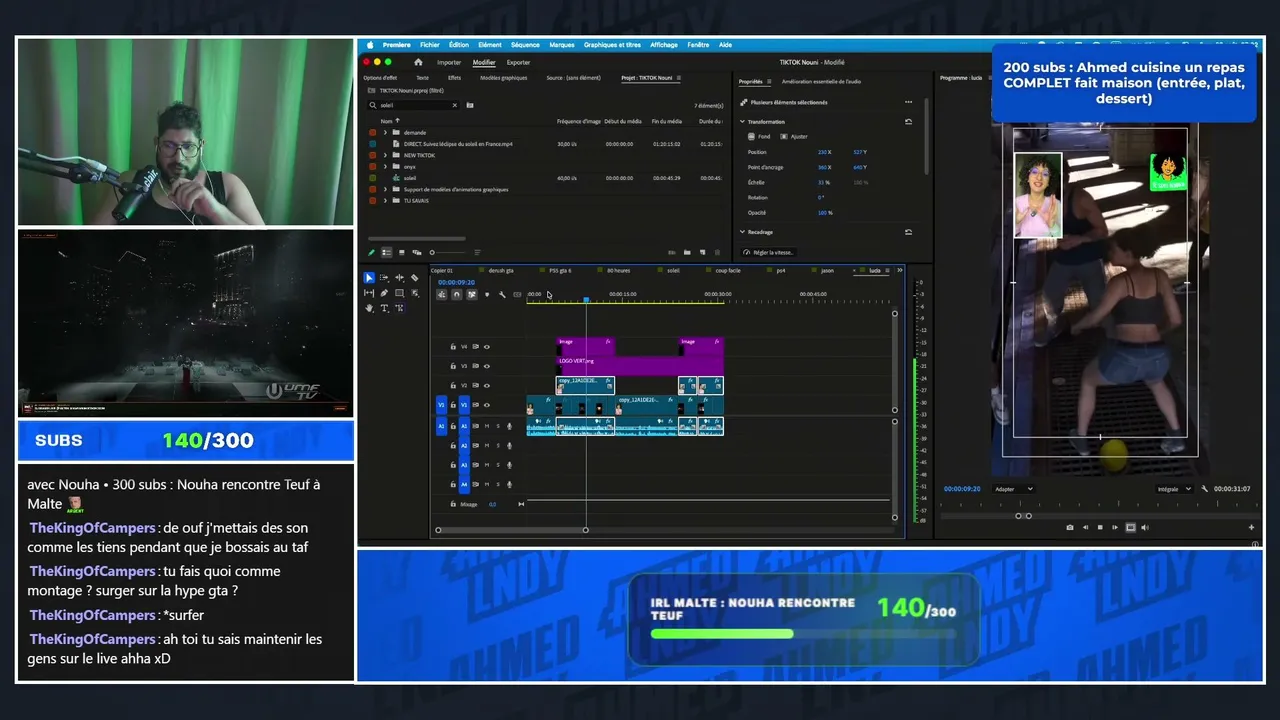Select the Ripple Edit tool
This screenshot has width=1280, height=720.
click(399, 278)
